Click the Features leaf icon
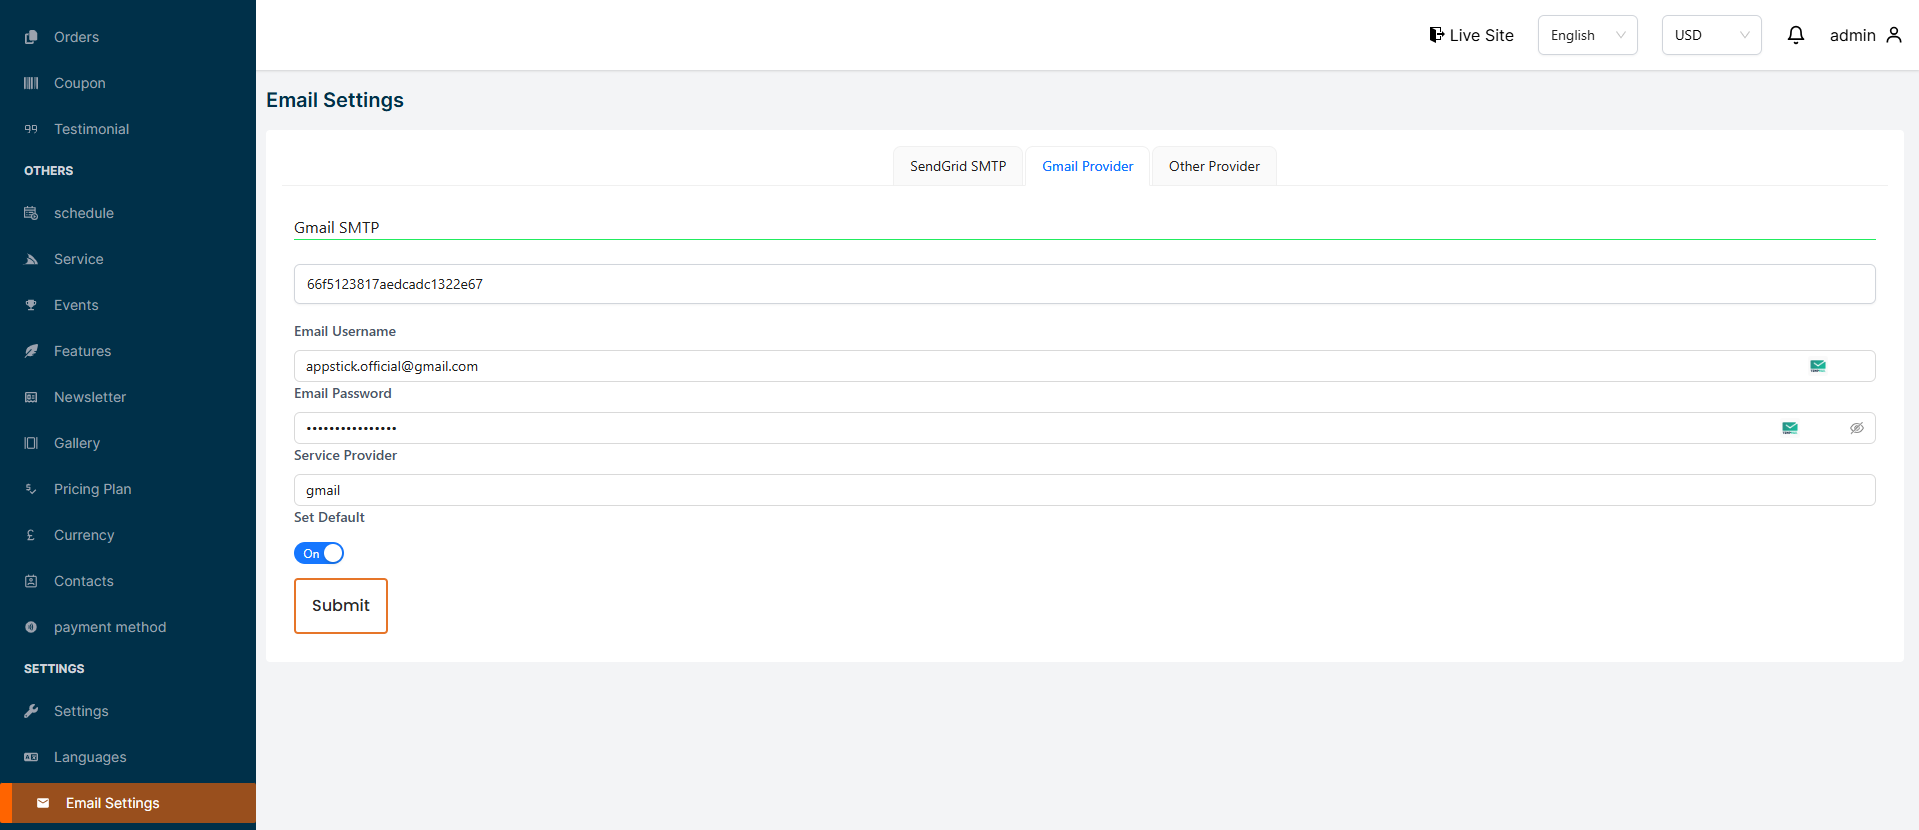1919x830 pixels. (x=31, y=351)
